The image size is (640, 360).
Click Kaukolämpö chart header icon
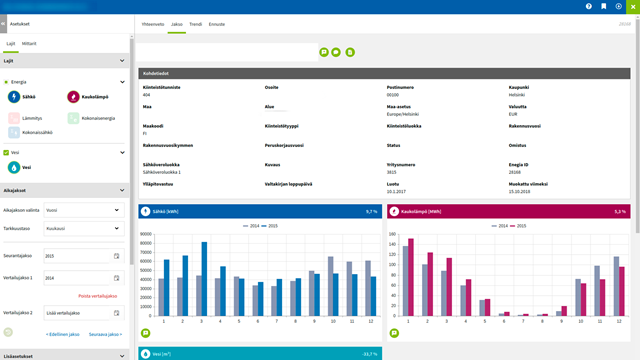[394, 211]
